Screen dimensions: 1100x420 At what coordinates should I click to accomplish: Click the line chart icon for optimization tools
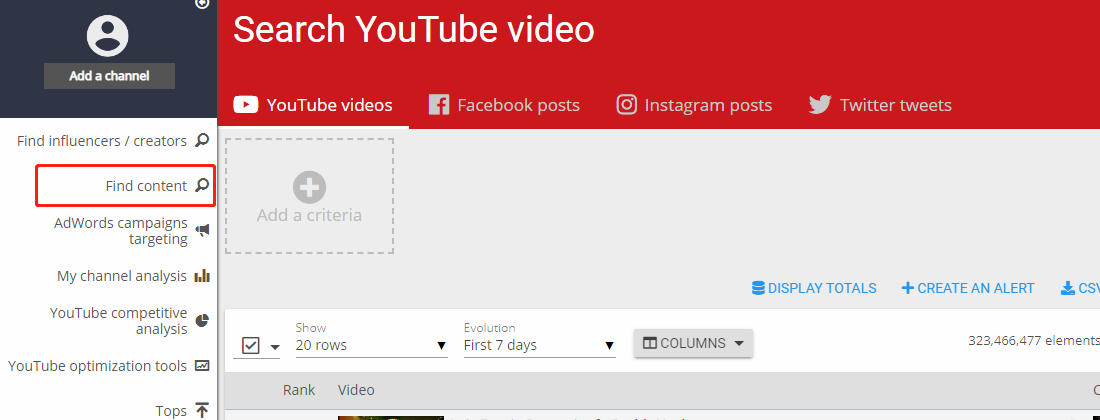202,365
